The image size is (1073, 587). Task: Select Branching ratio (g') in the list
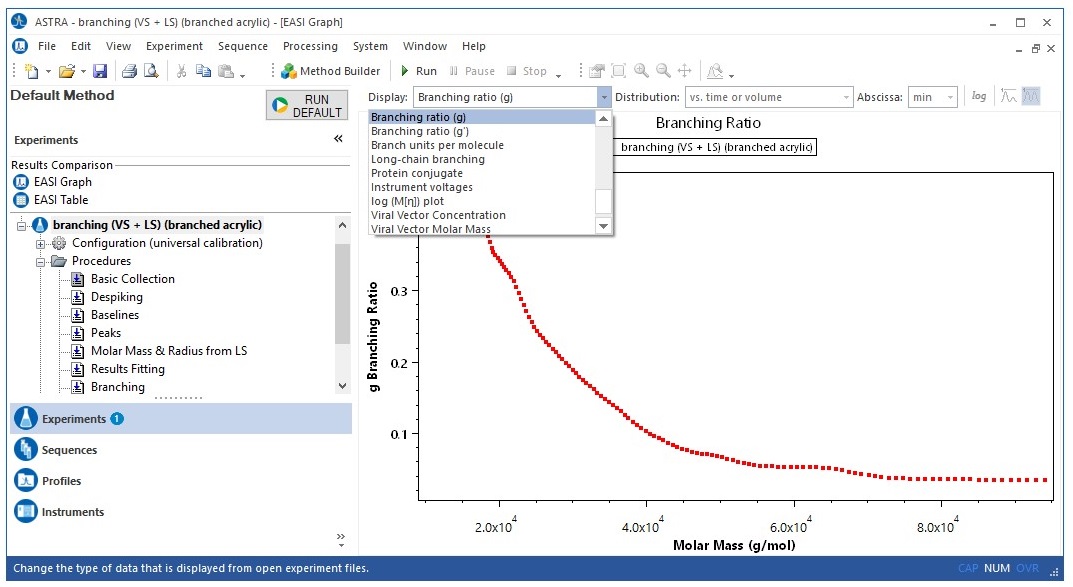(482, 131)
